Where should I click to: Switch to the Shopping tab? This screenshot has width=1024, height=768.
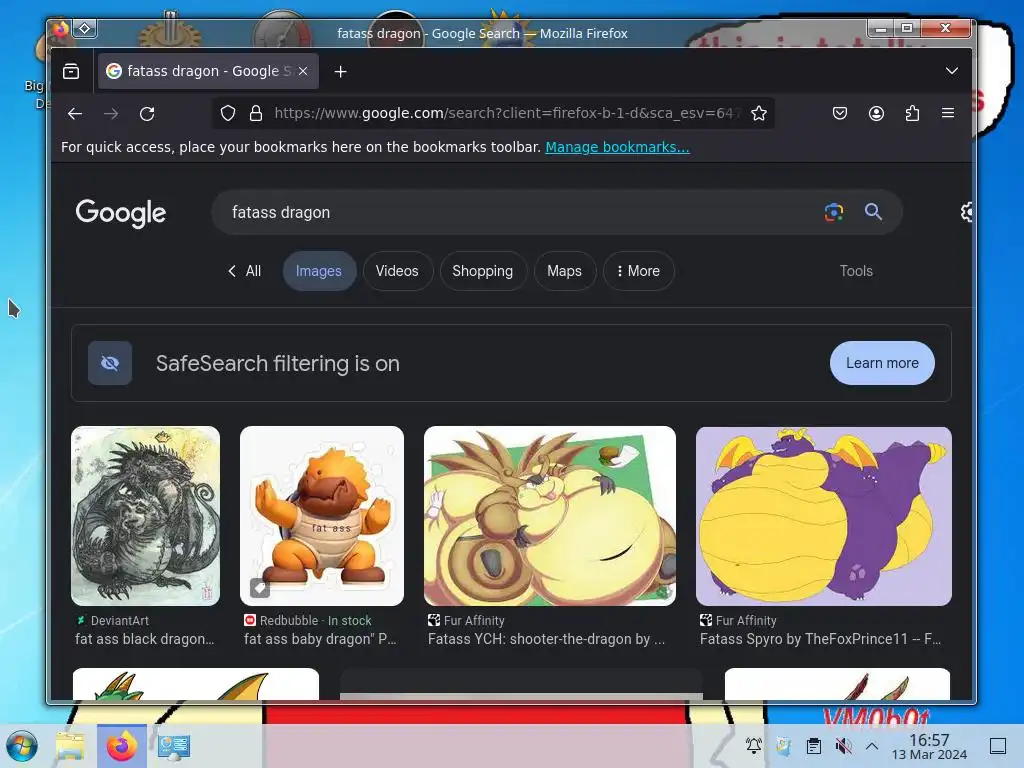[x=483, y=271]
